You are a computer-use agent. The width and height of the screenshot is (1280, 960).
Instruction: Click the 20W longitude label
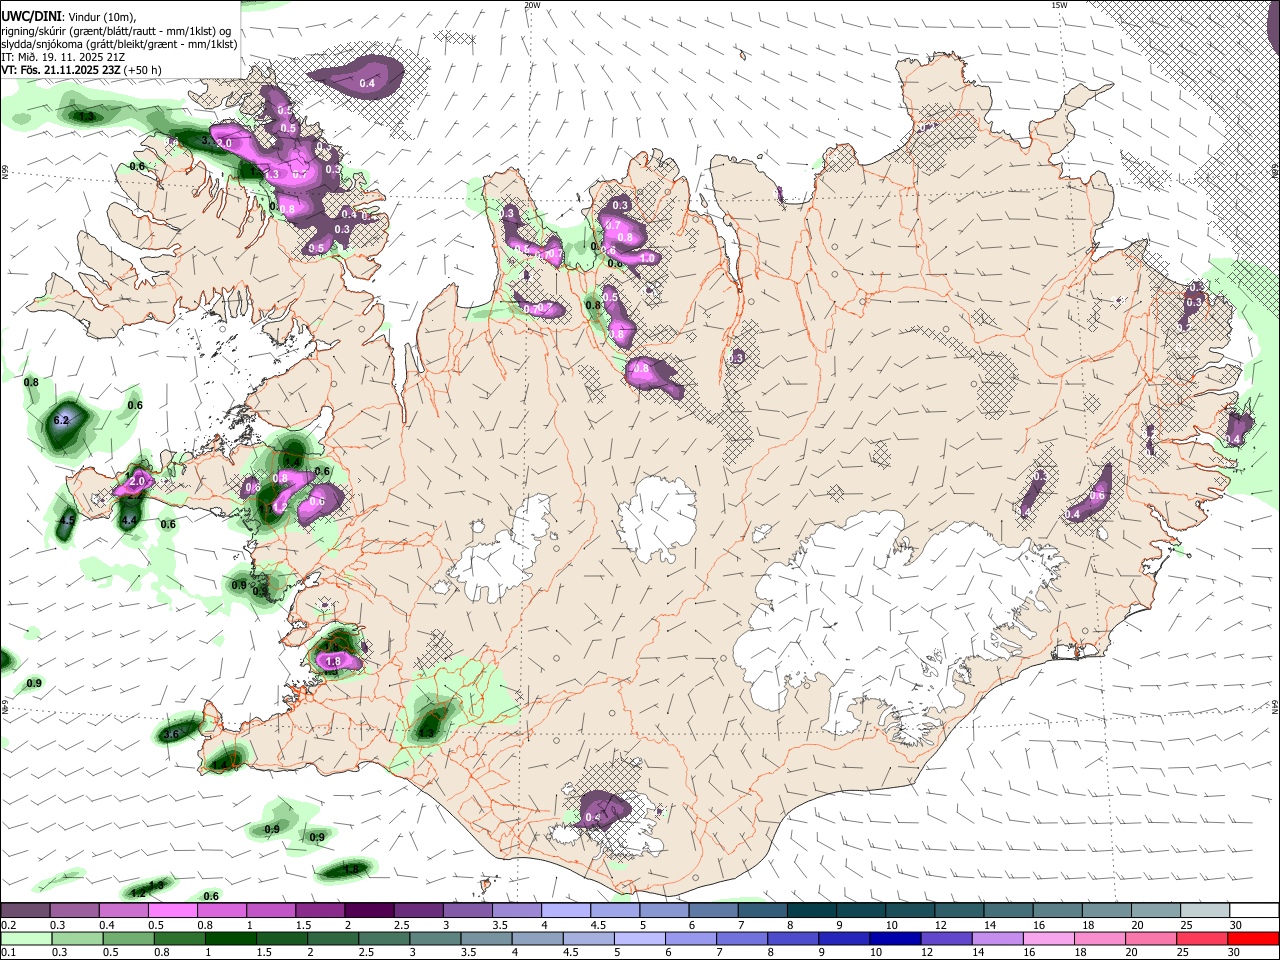click(x=532, y=5)
